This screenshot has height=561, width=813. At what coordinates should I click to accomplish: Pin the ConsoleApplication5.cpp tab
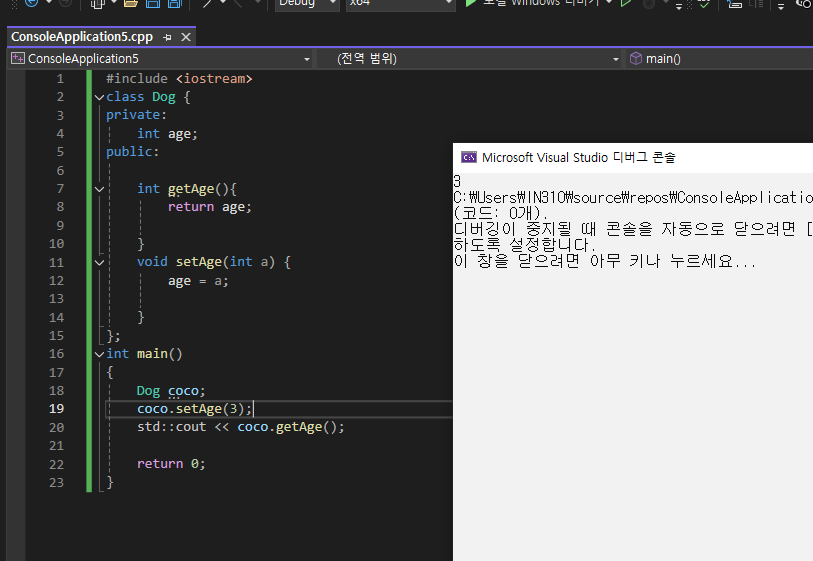pos(167,37)
